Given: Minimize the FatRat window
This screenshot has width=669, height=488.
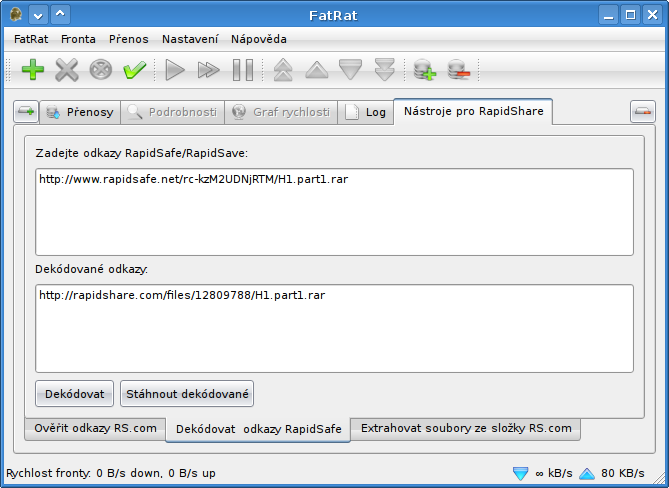Looking at the screenshot, I should point(608,15).
